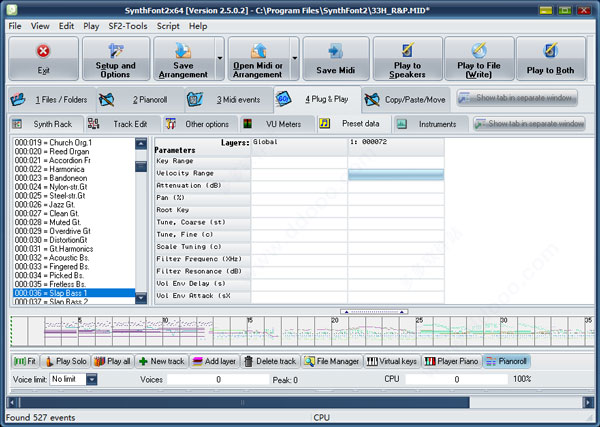This screenshot has height=427, width=600.
Task: Click layer header 1: 000072
Action: click(396, 147)
